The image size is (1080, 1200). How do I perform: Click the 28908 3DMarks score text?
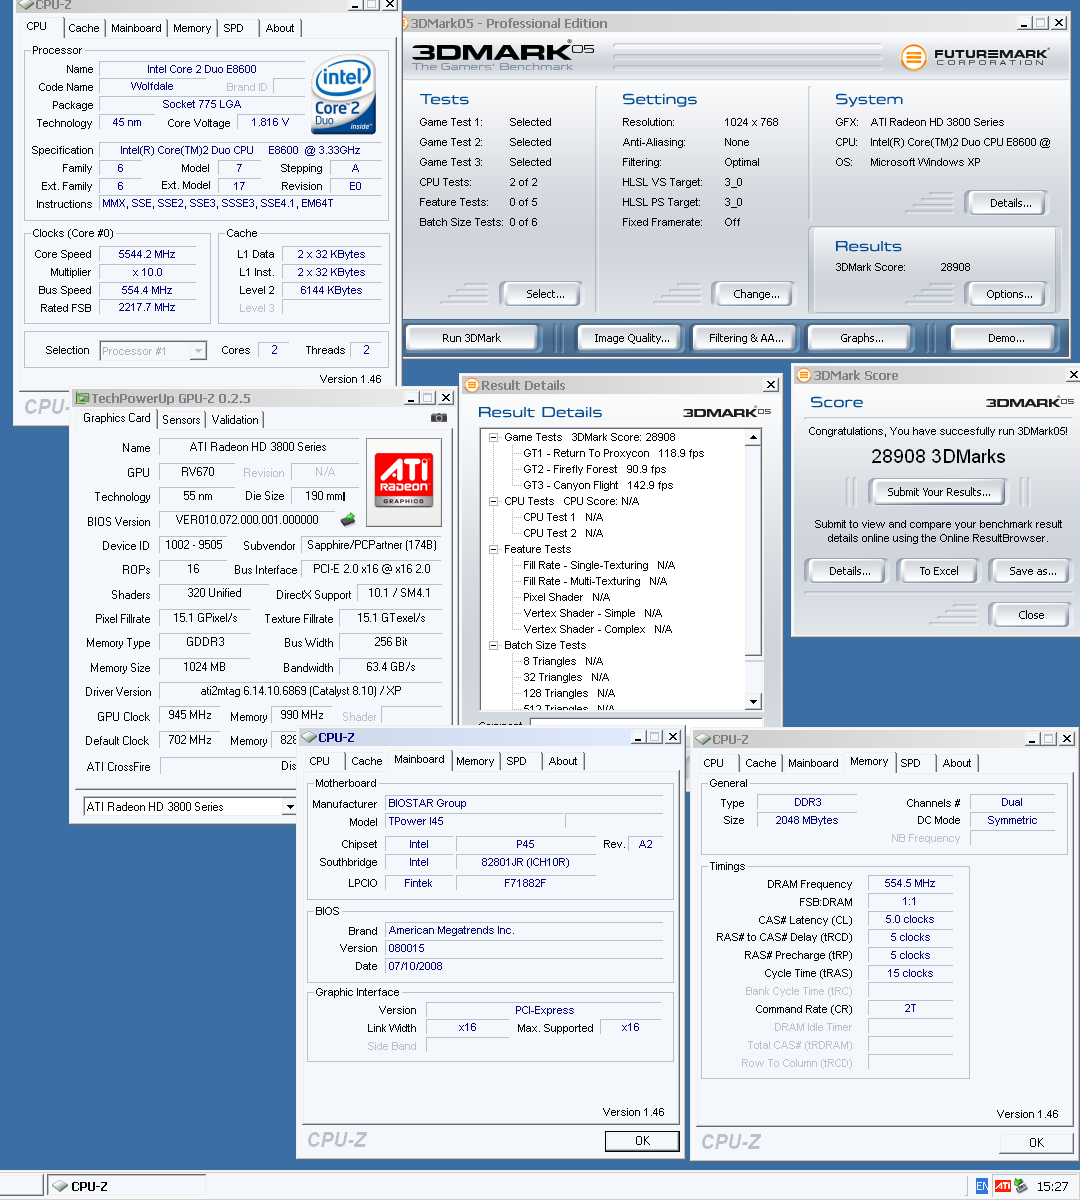pyautogui.click(x=938, y=456)
